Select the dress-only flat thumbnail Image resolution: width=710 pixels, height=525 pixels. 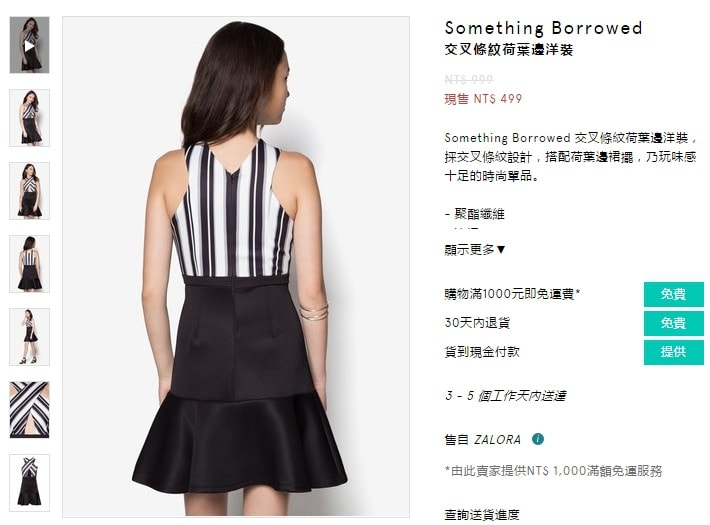point(29,482)
